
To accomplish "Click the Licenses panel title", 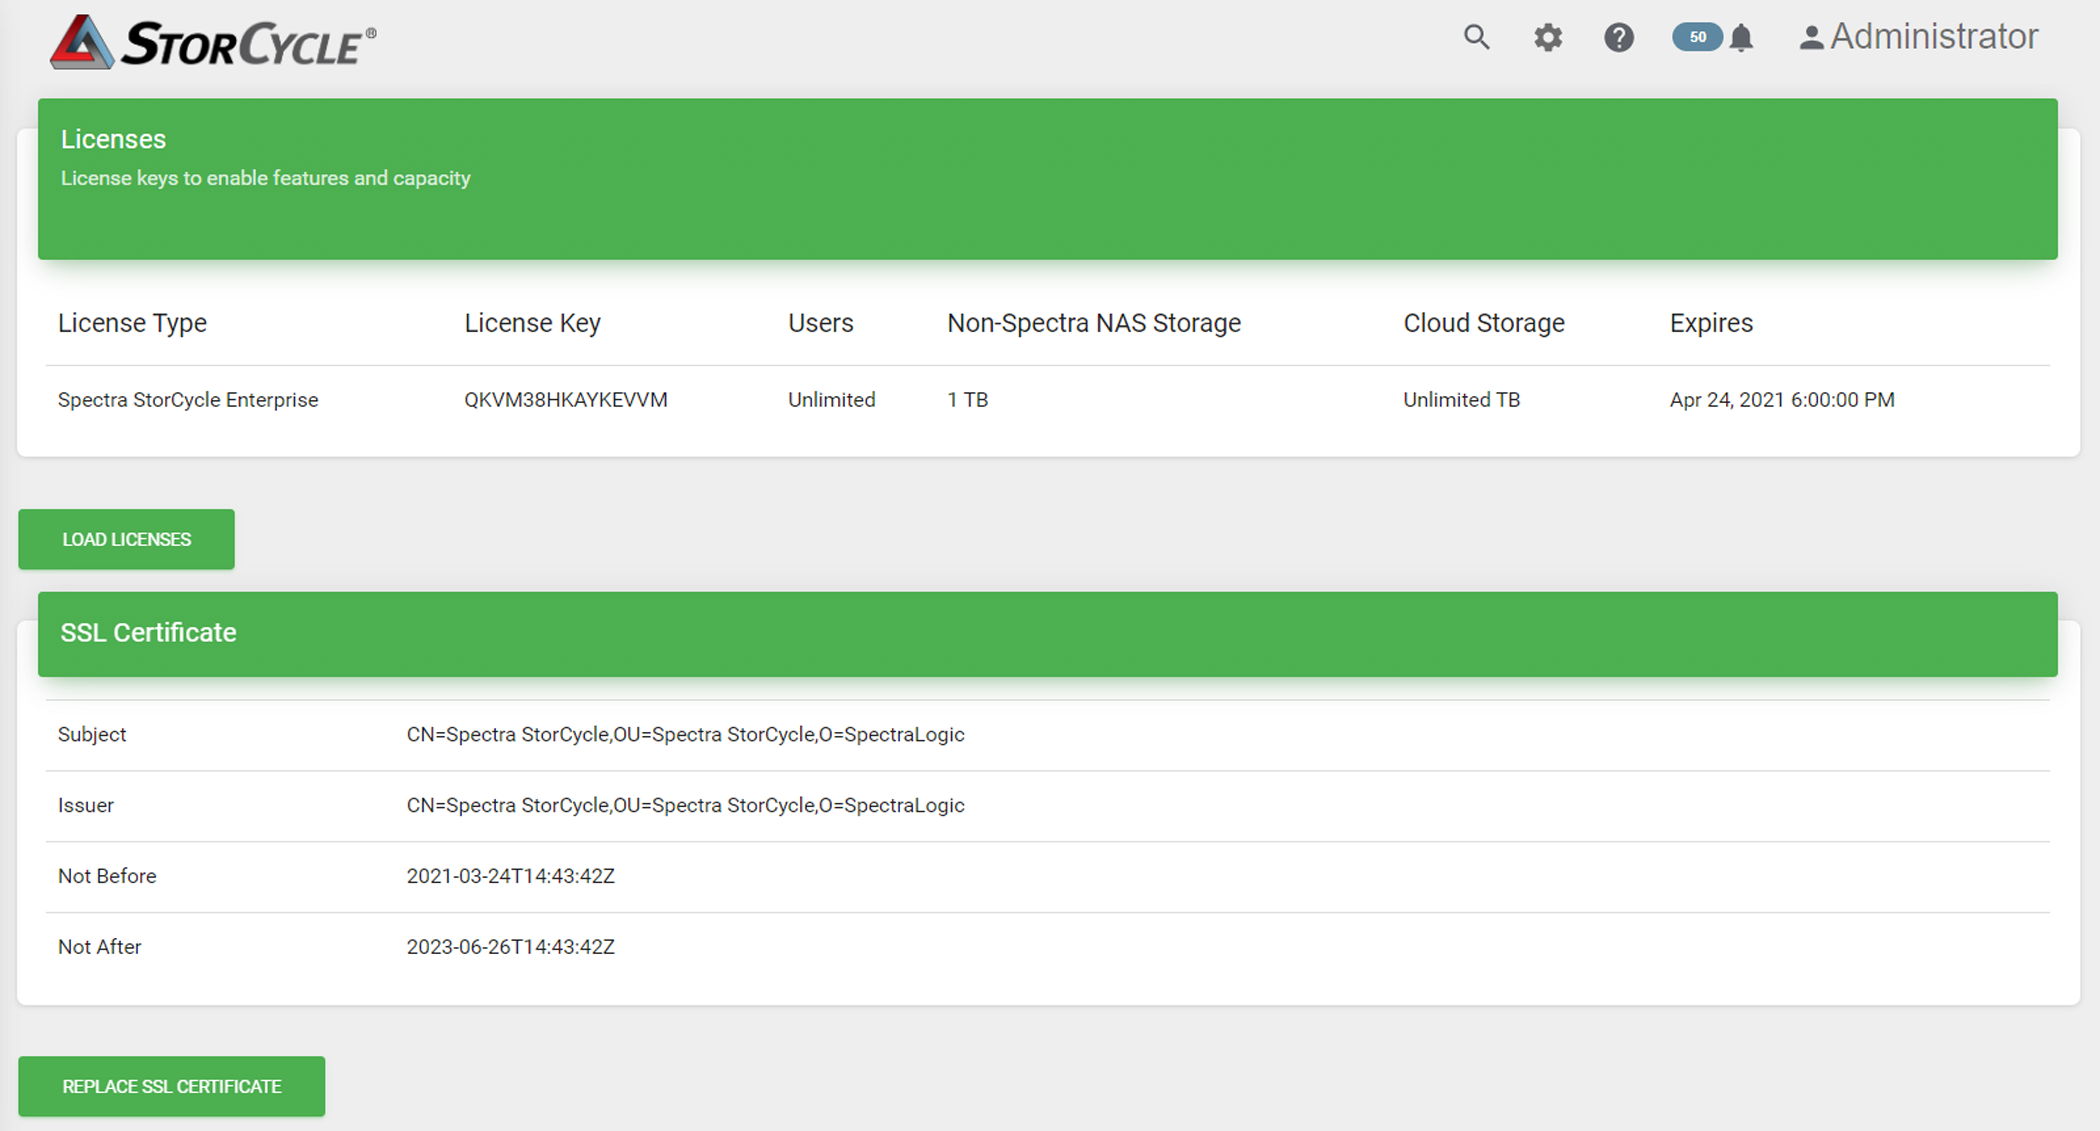I will (x=113, y=139).
